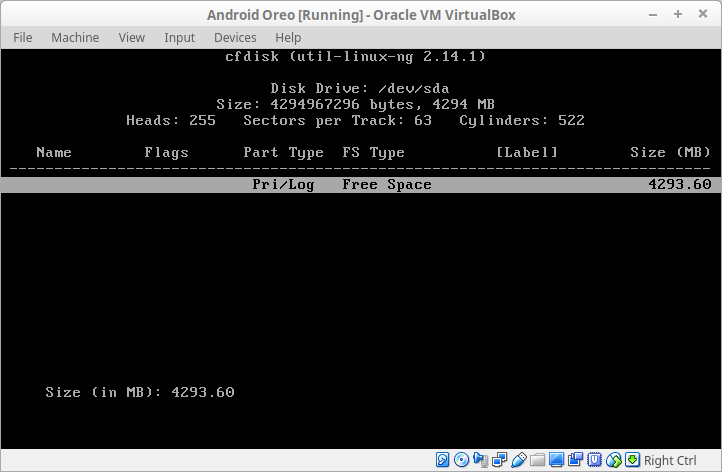Click the green arrow keyboard capture icon
This screenshot has width=722, height=472.
pos(633,460)
